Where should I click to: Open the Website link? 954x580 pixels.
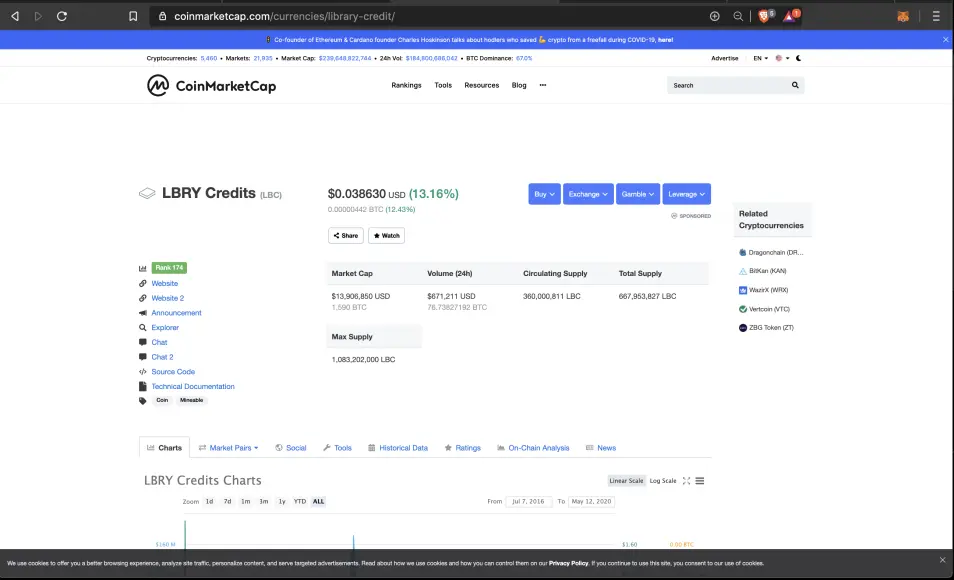click(165, 284)
